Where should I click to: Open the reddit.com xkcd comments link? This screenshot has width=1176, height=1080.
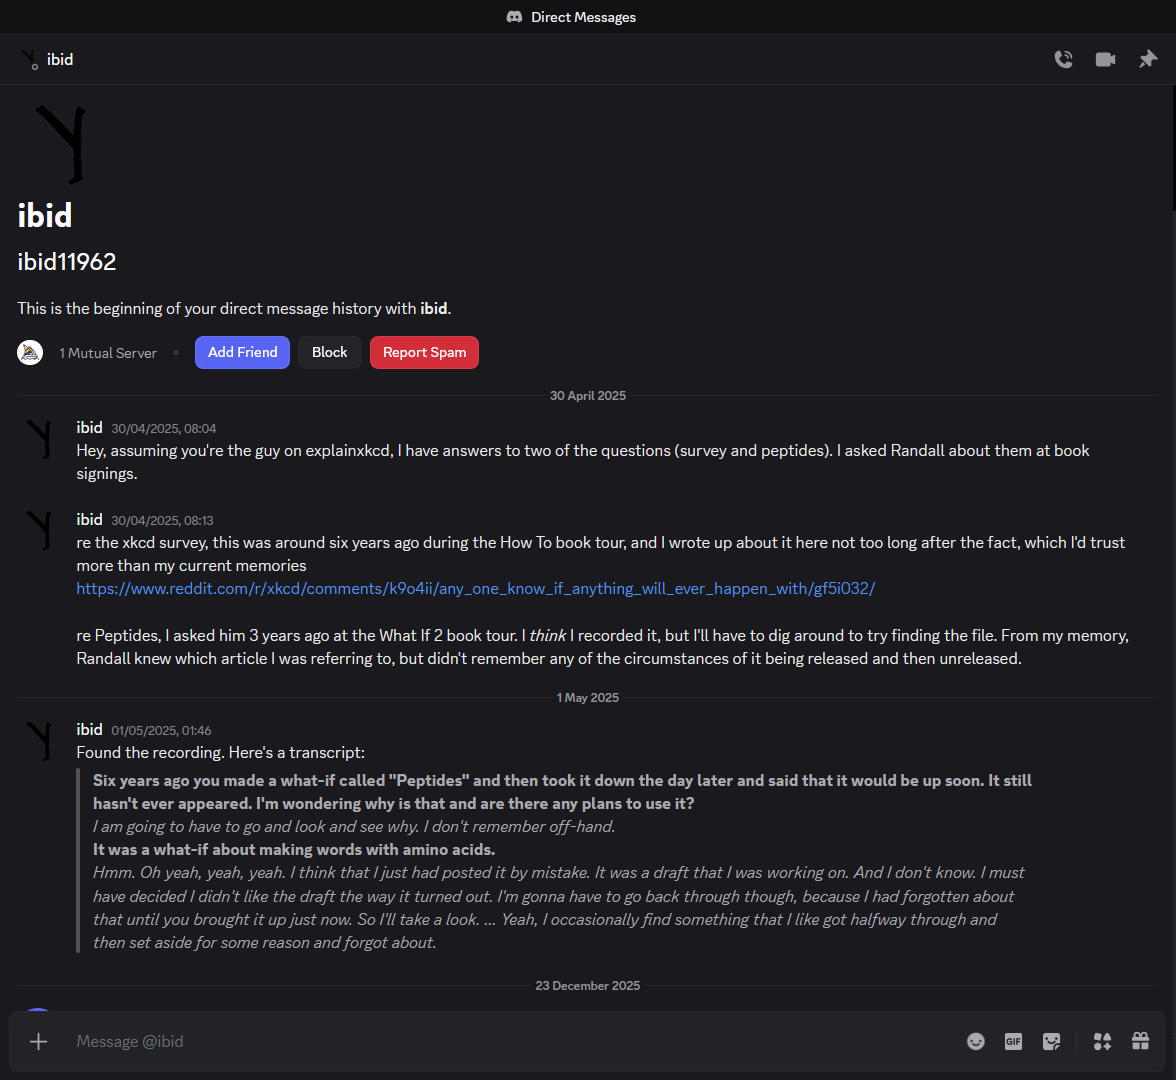[x=475, y=589]
